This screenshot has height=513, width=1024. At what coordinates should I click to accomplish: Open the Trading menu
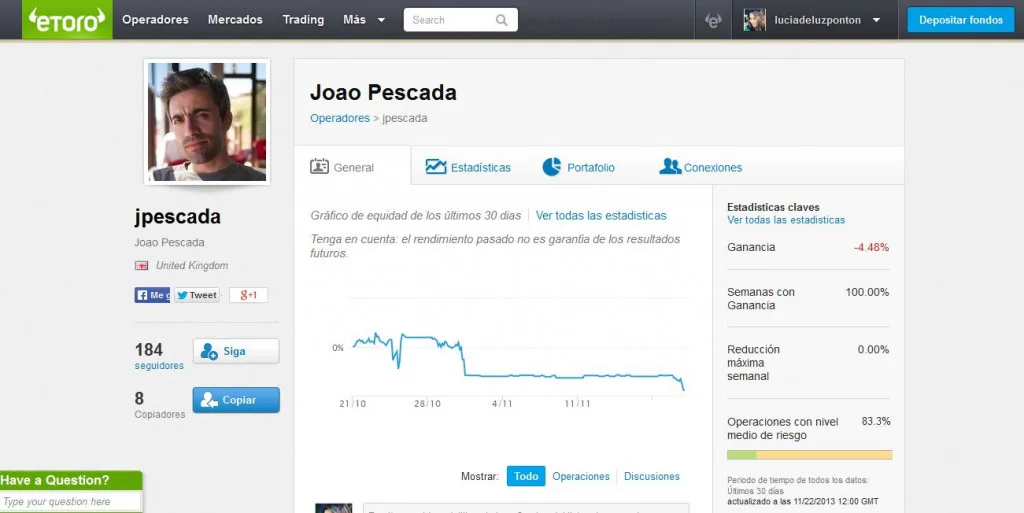(x=303, y=20)
